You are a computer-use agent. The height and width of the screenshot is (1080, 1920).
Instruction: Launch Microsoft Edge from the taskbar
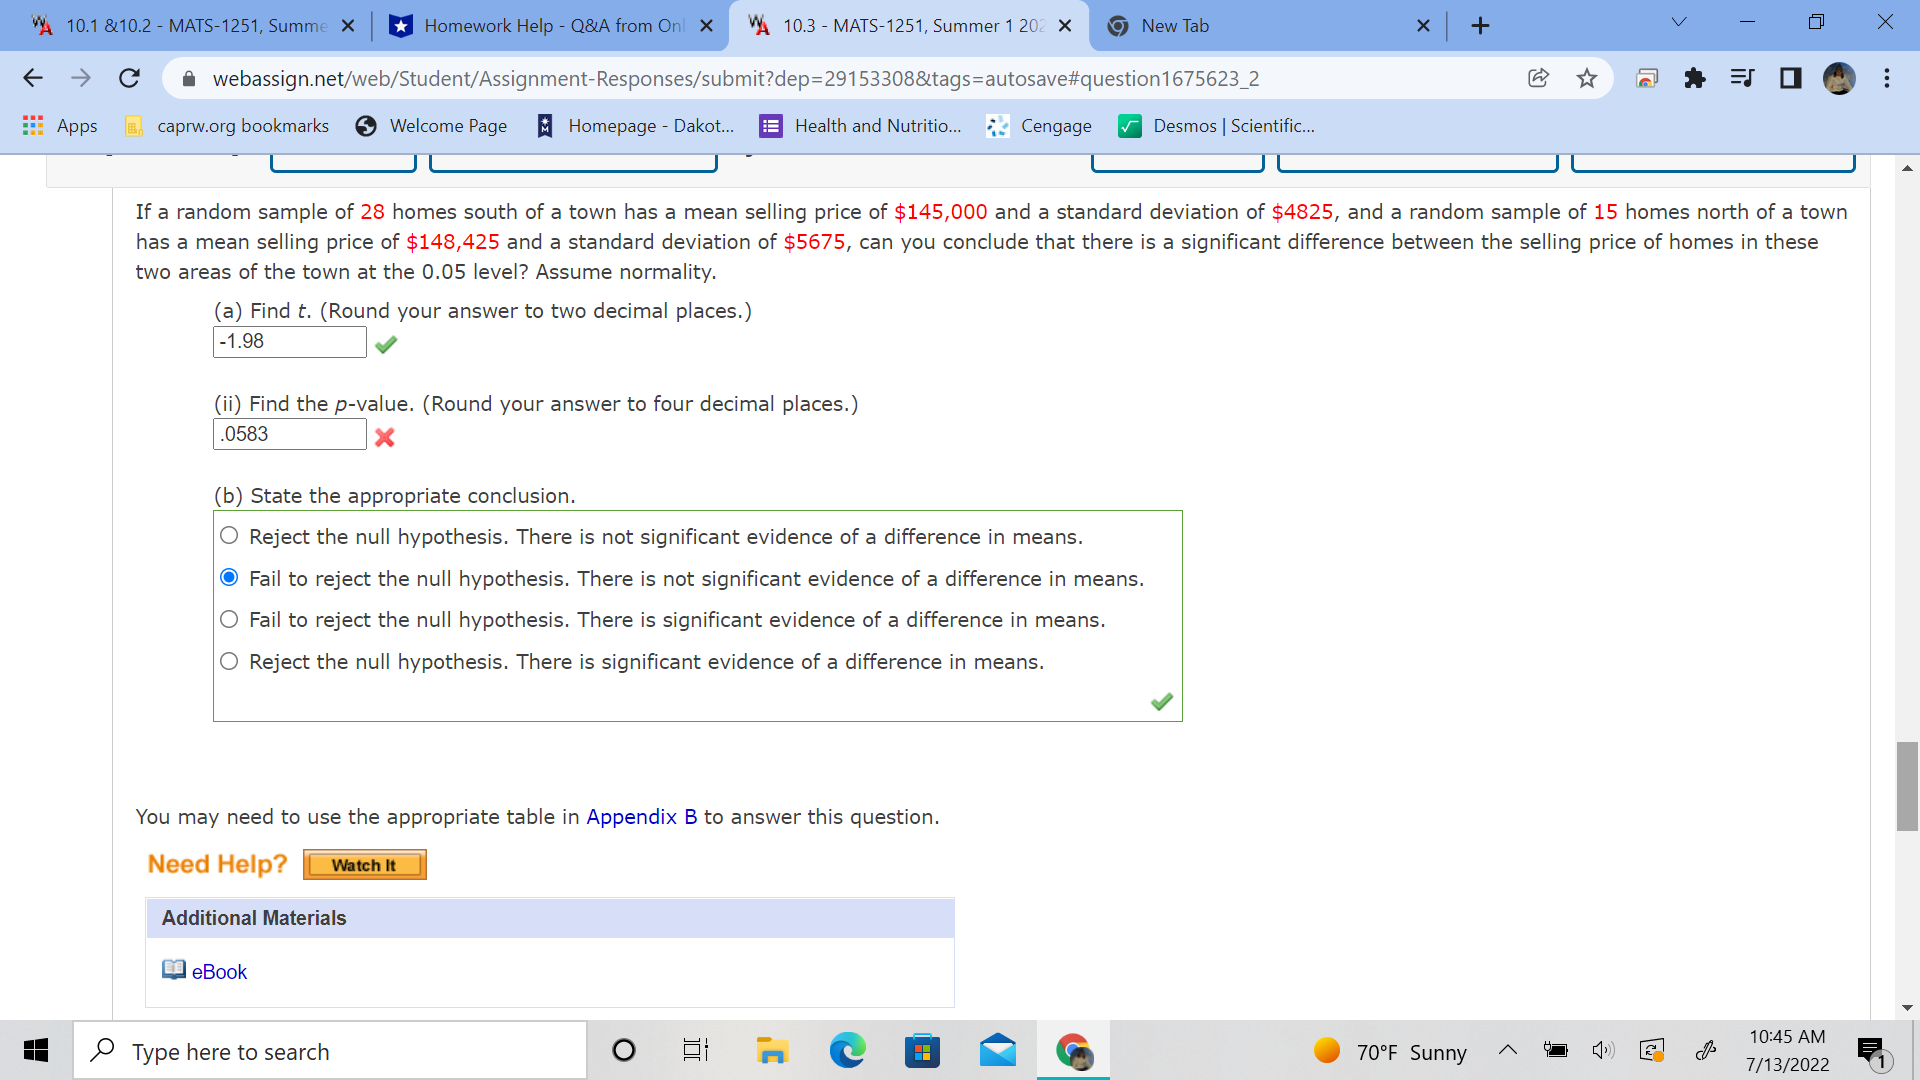[x=847, y=1050]
